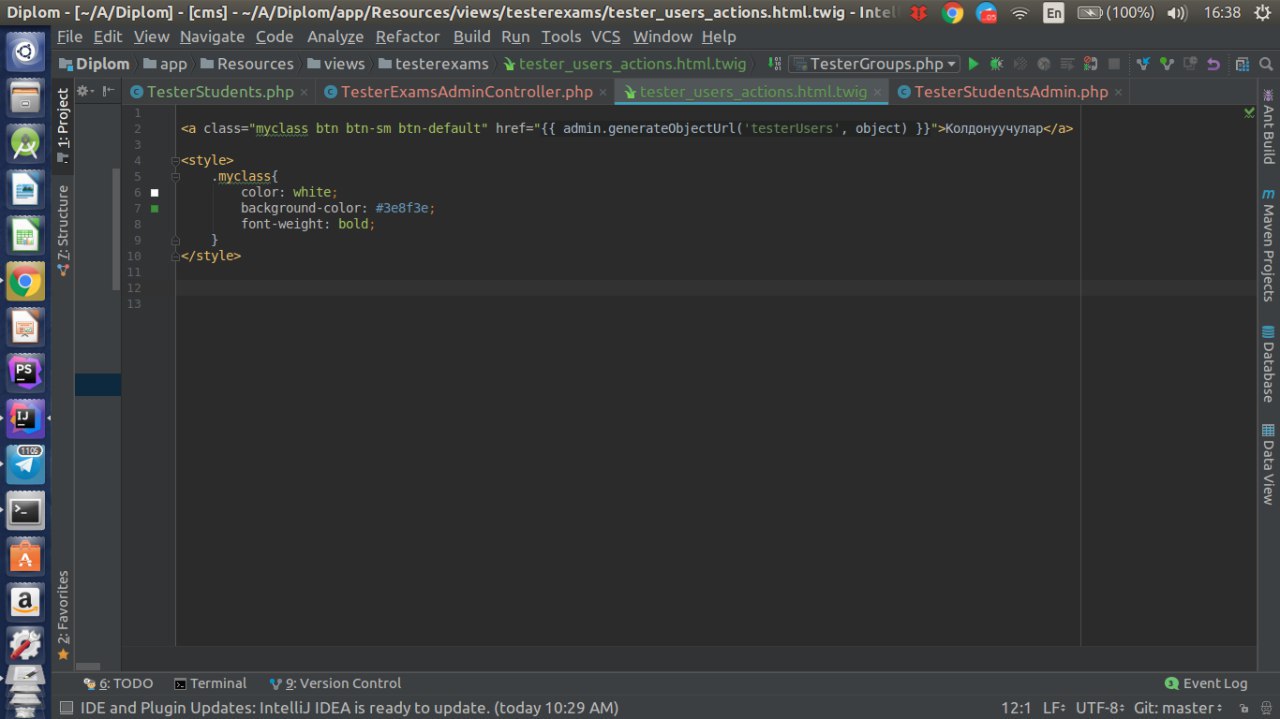Open project panel gear settings icon
The image size is (1280, 719).
coord(85,91)
